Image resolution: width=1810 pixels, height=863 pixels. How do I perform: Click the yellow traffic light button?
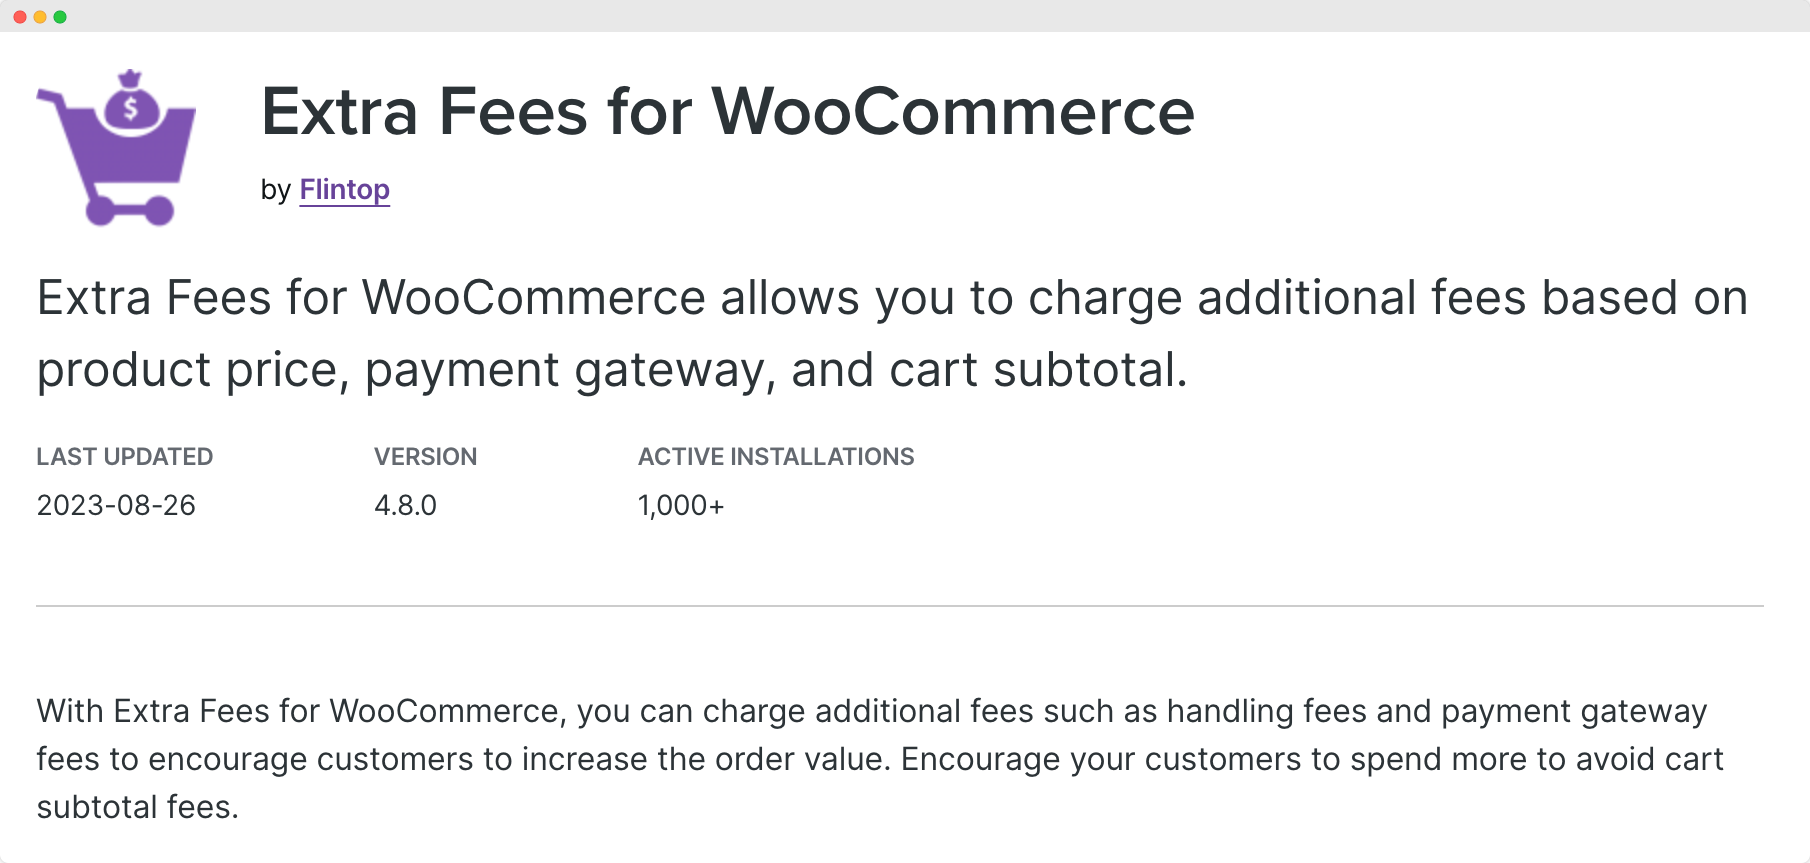coord(40,15)
